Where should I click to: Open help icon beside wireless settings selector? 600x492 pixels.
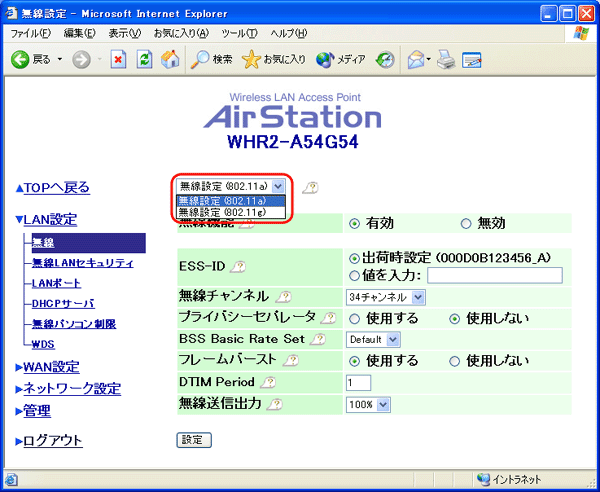(310, 187)
